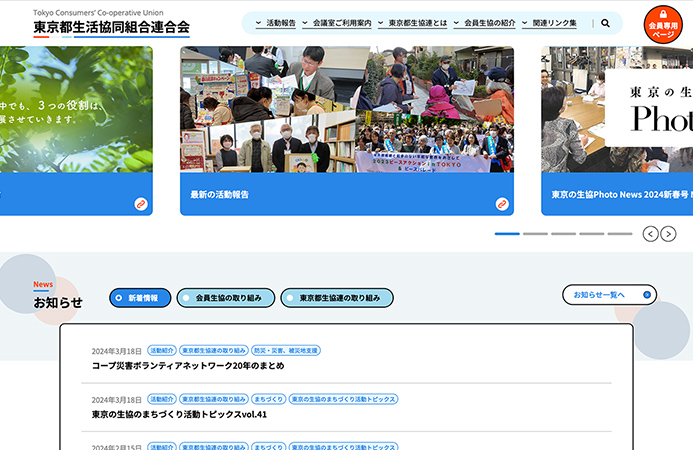The width and height of the screenshot is (693, 450).
Task: Click 防災・災害、被災地支援 tag
Action: pyautogui.click(x=286, y=351)
